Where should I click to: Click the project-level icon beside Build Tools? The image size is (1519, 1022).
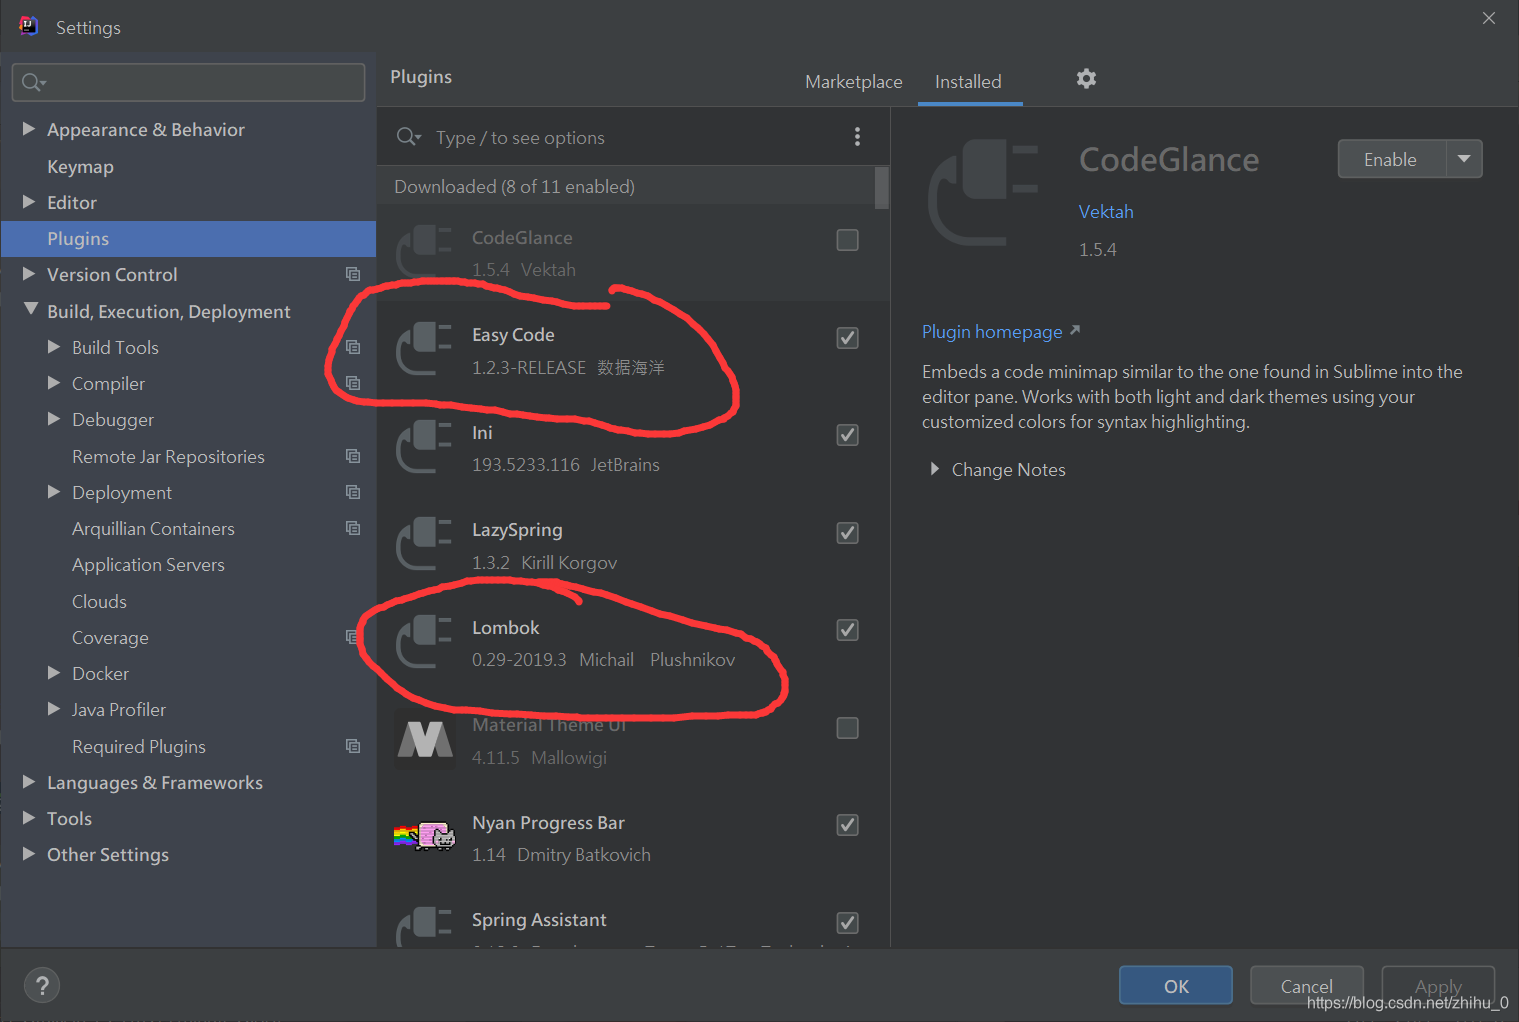[x=353, y=347]
